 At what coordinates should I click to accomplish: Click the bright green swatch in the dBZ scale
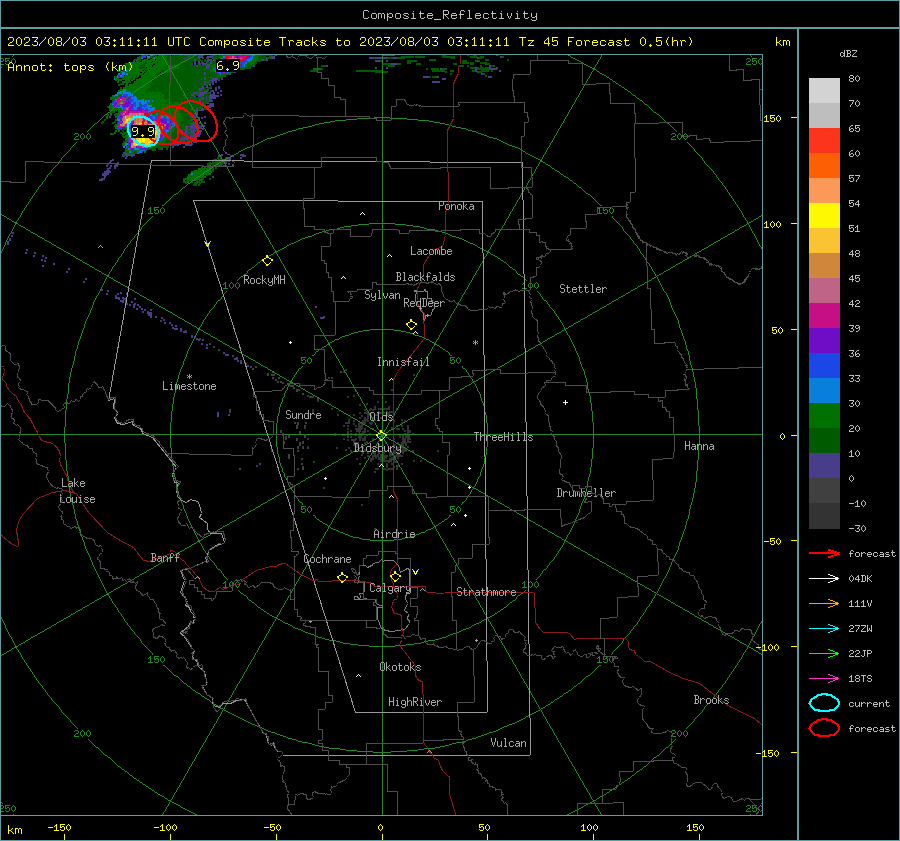click(x=824, y=416)
